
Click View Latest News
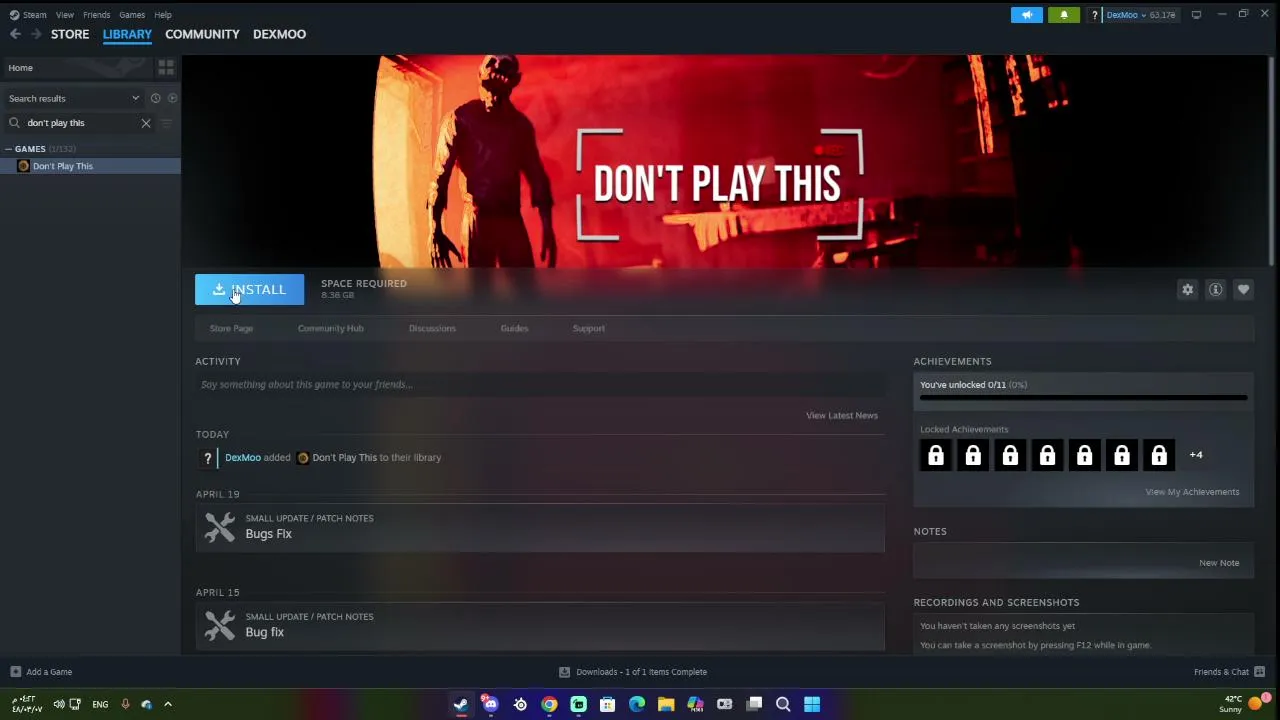tap(842, 415)
